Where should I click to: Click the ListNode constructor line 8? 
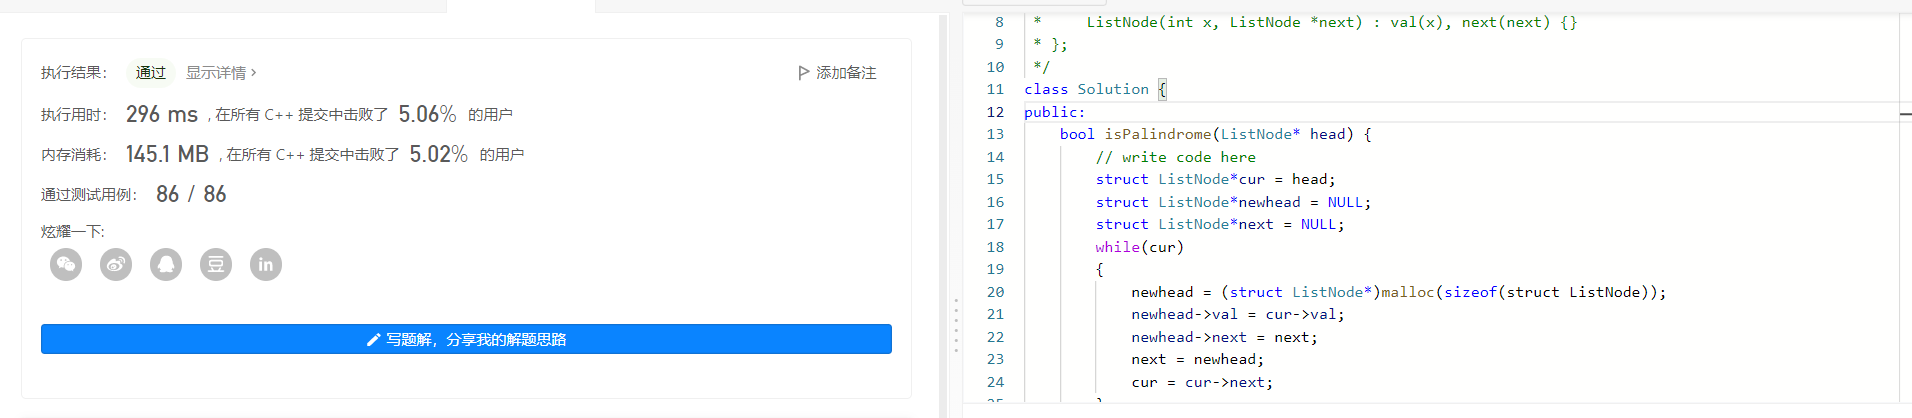1332,22
